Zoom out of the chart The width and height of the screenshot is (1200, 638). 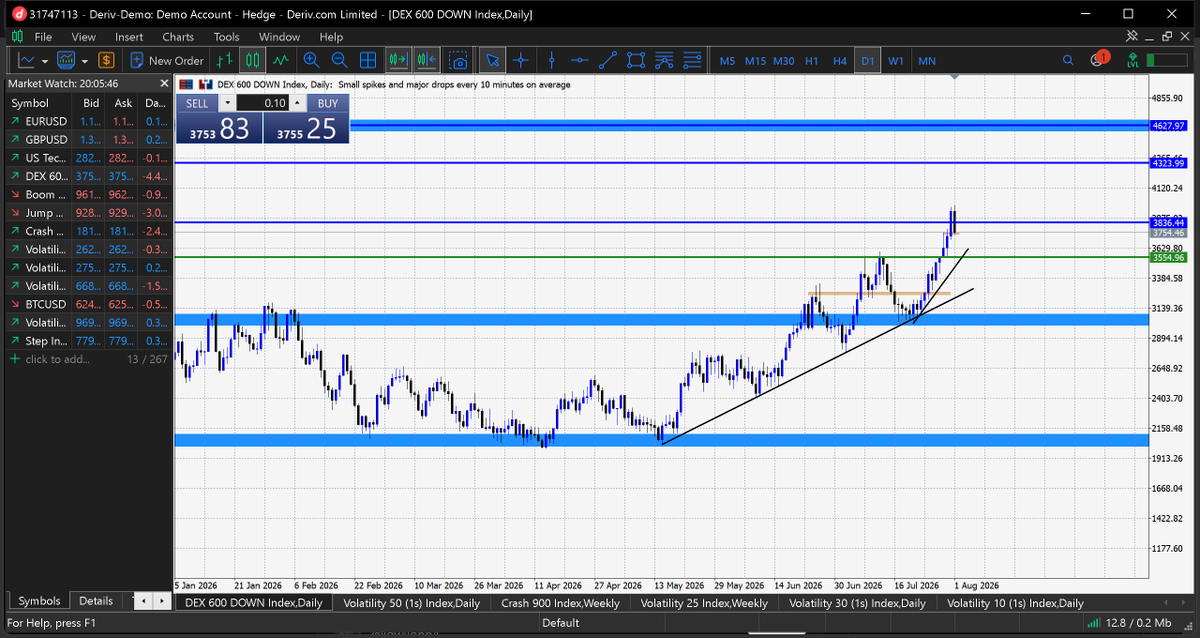point(339,60)
